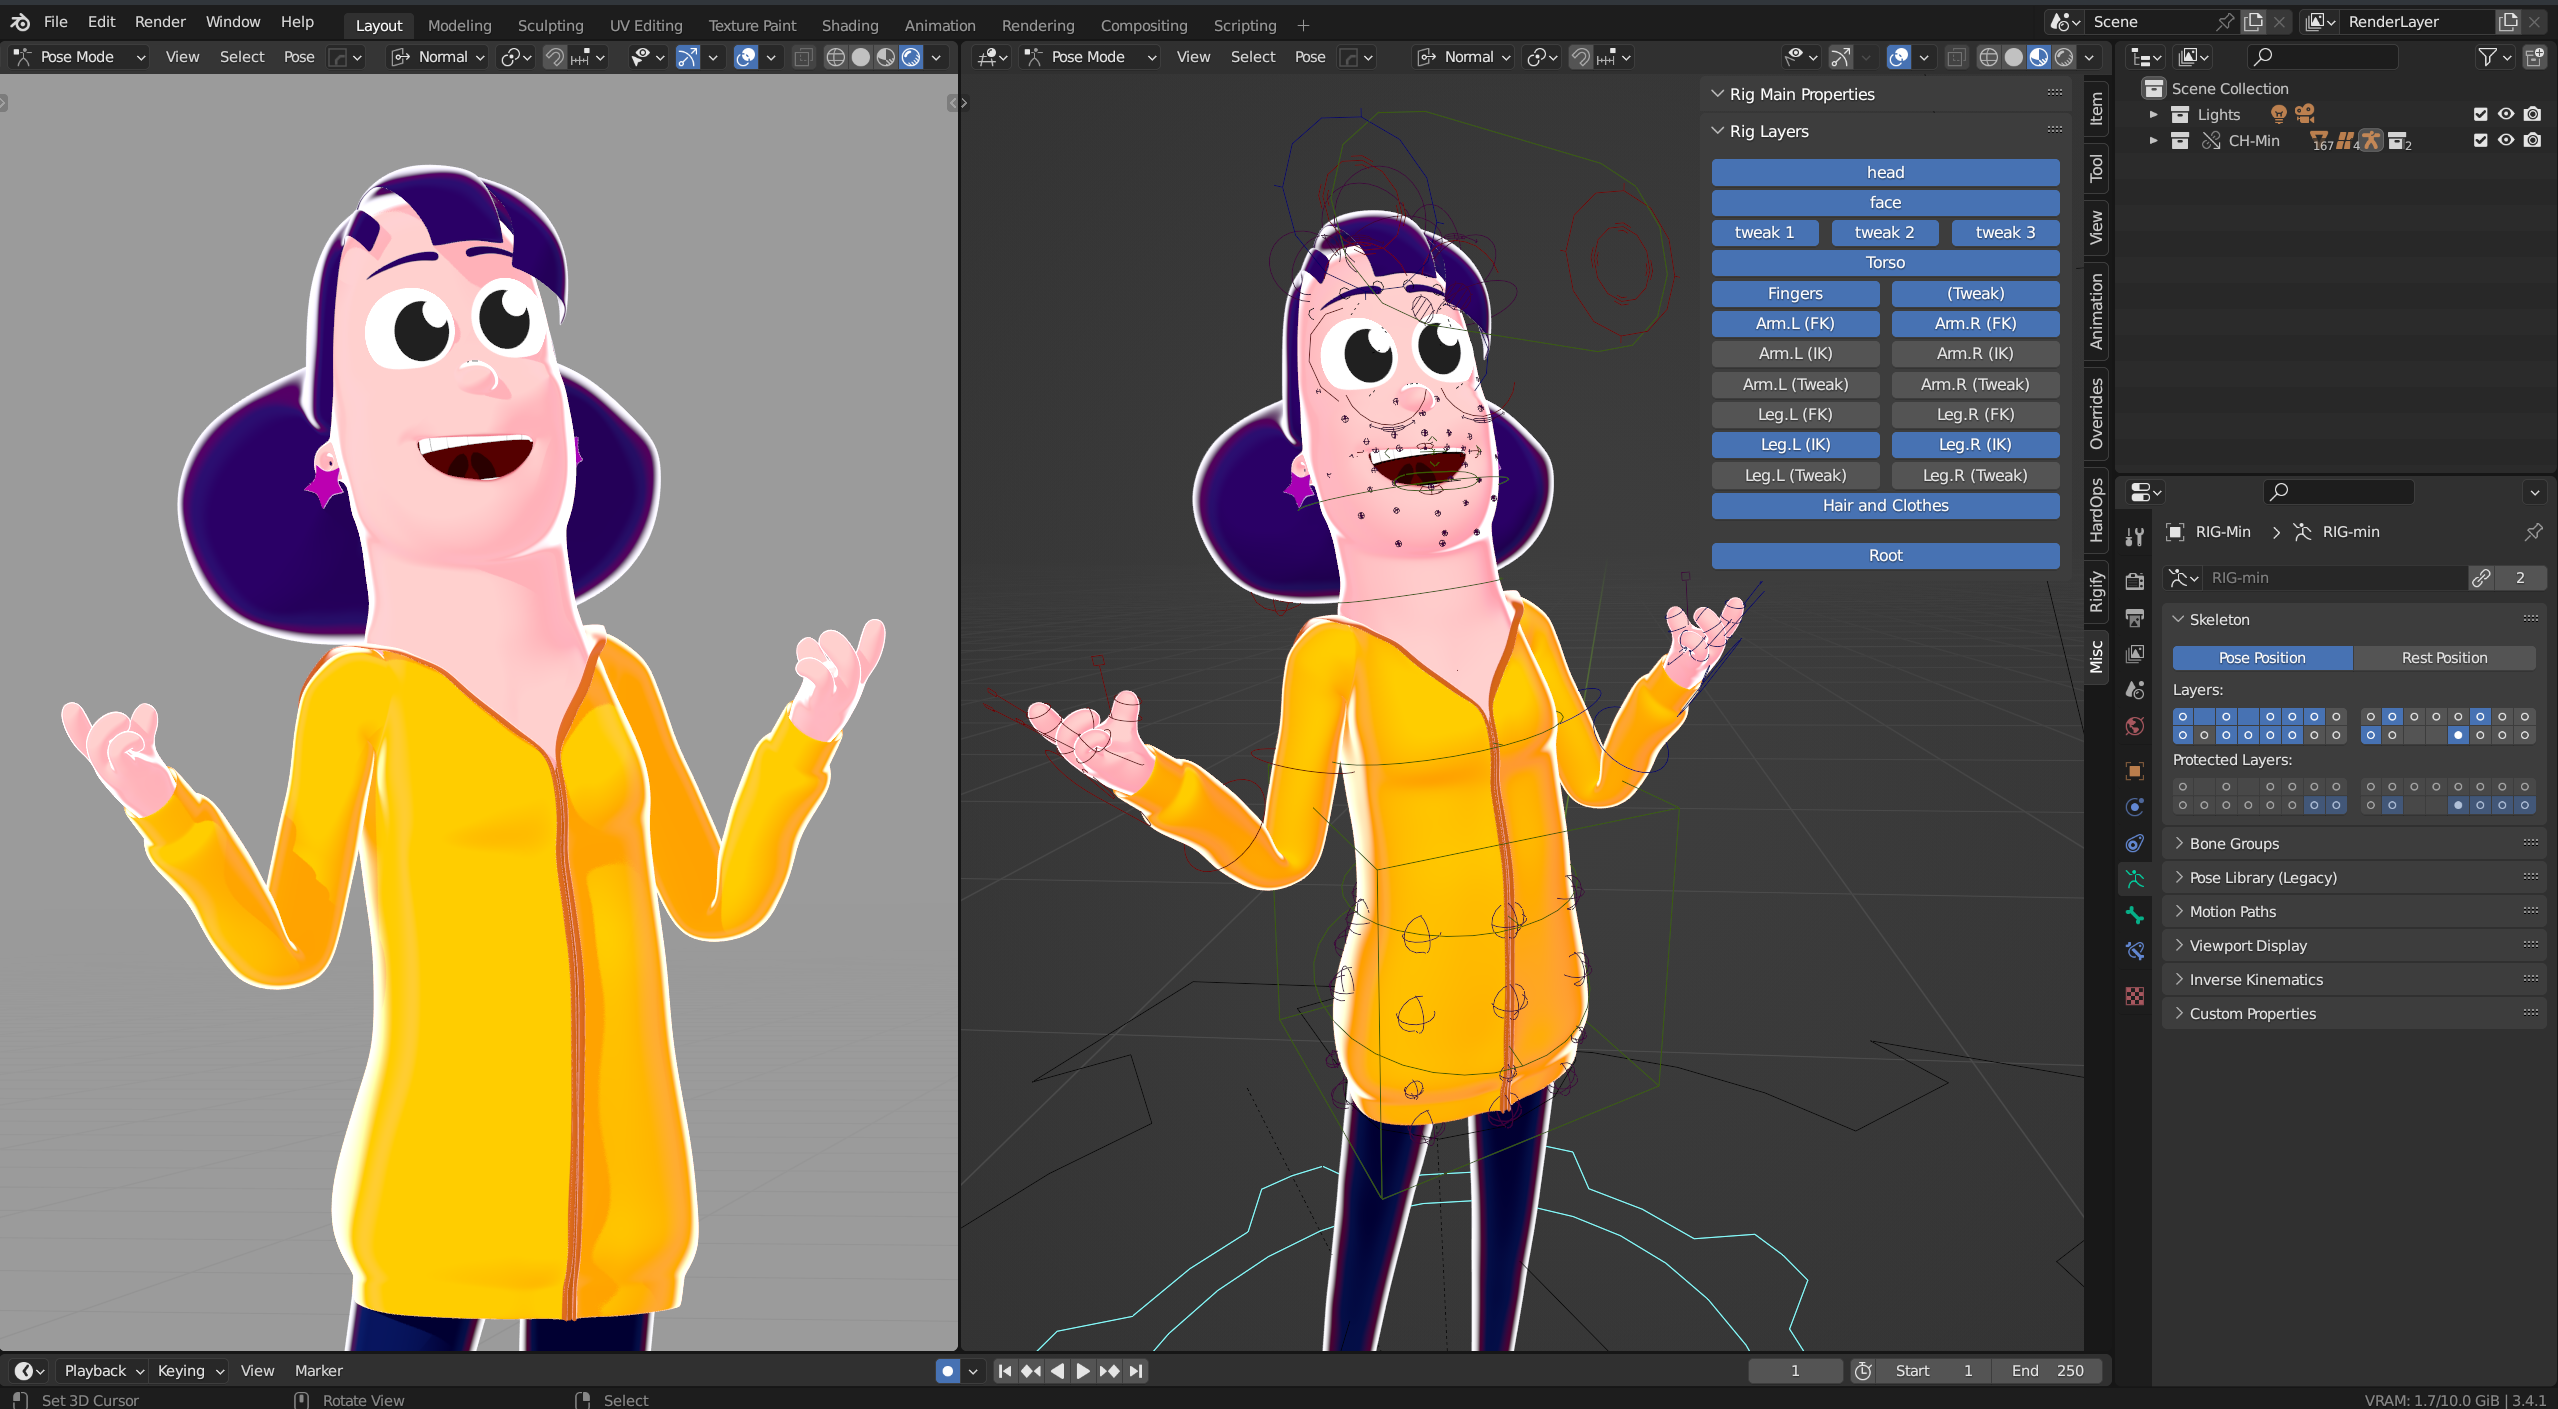
Task: Click the Play animation button
Action: click(1083, 1371)
